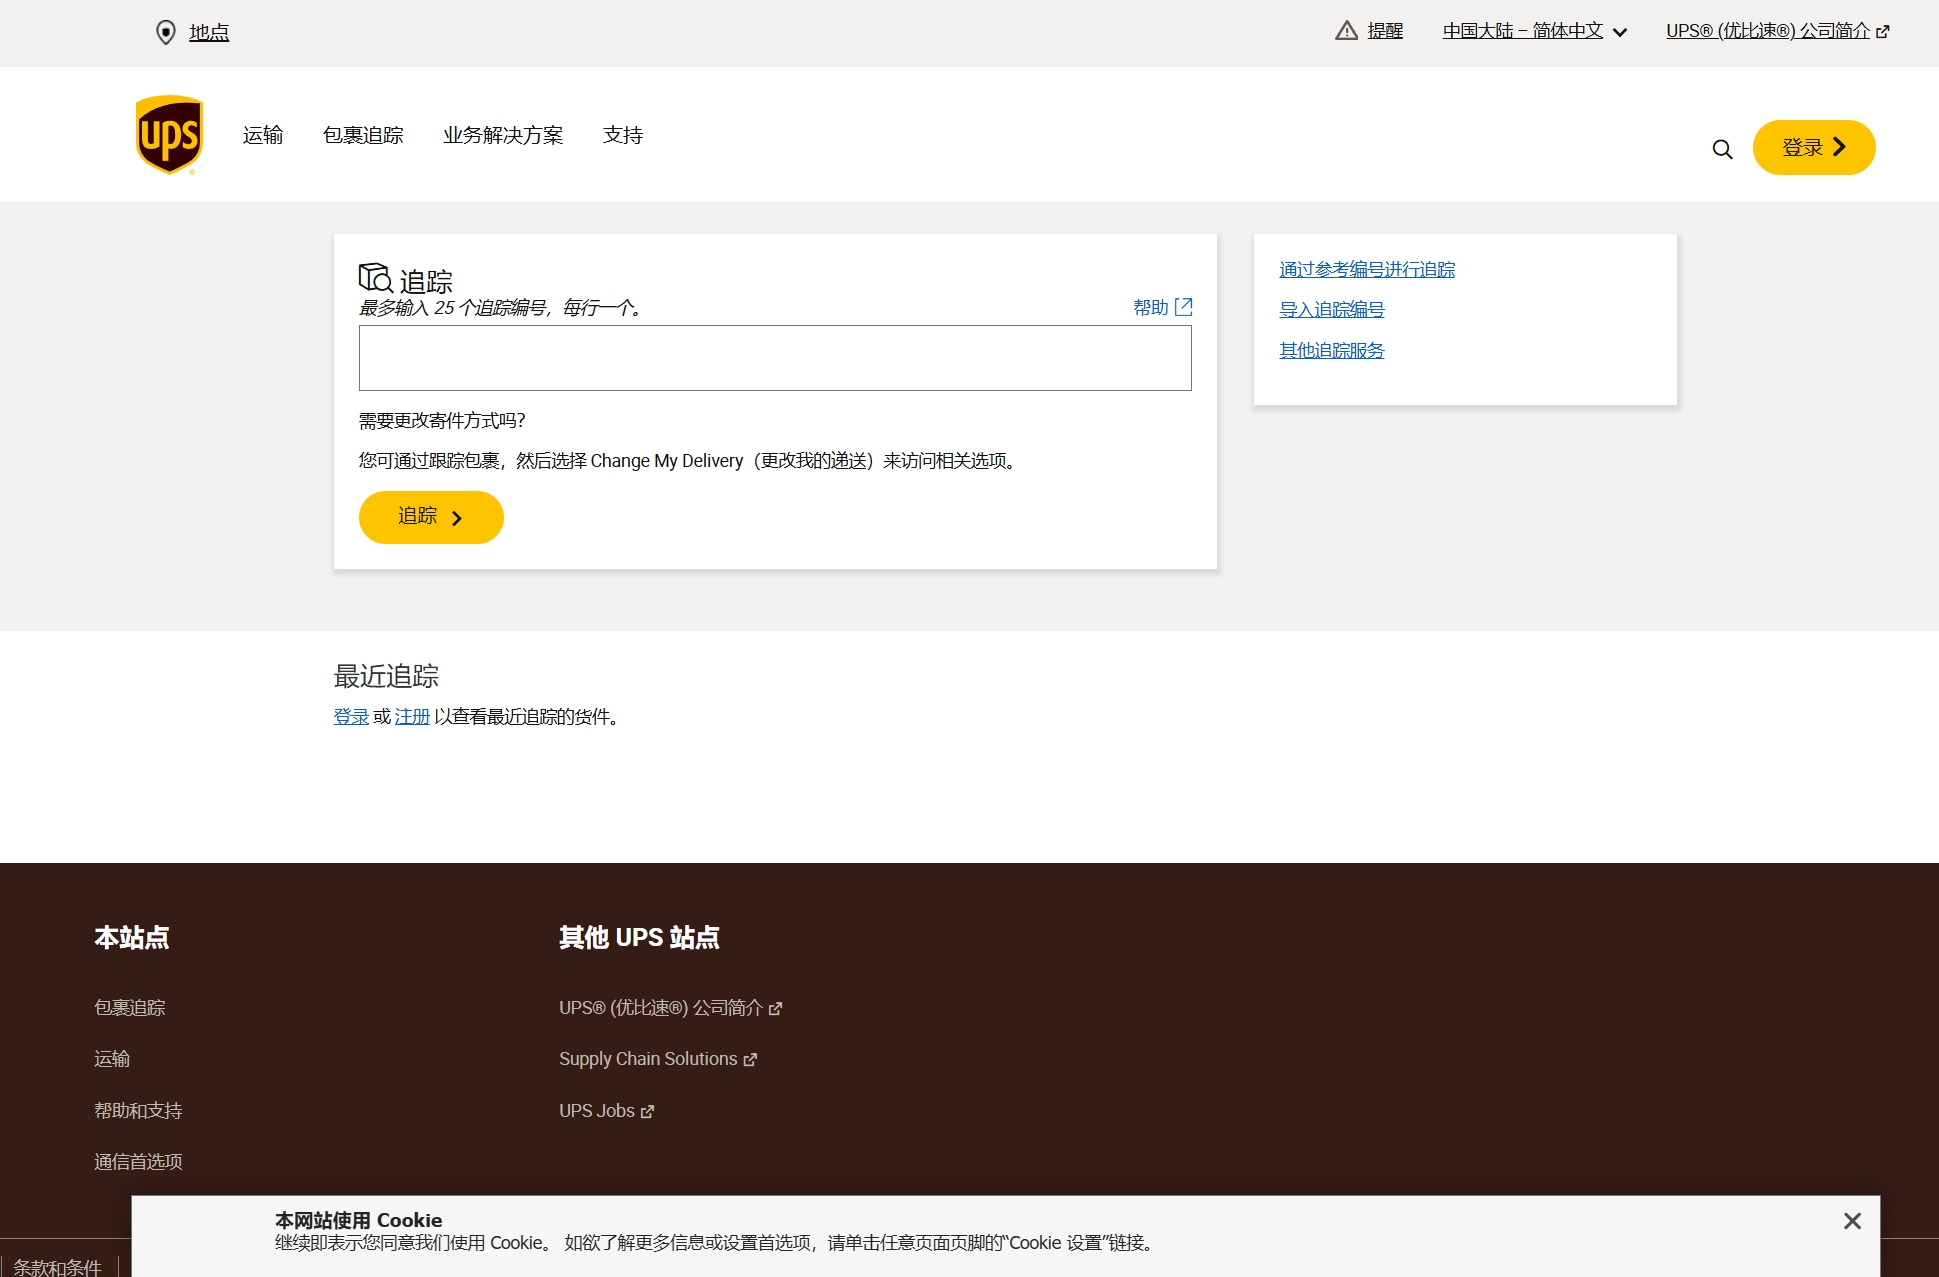Open 通过参考编号进行追踪 link

click(x=1367, y=270)
